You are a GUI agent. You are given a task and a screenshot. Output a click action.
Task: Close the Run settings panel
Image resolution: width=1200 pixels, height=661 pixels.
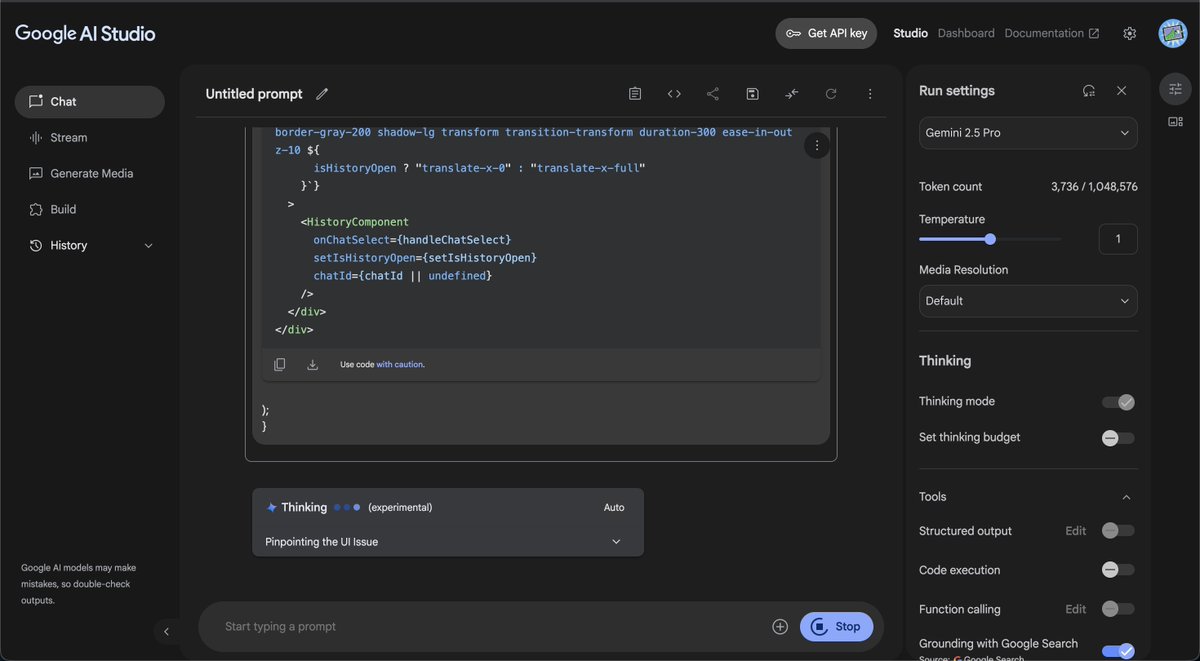pyautogui.click(x=1122, y=91)
